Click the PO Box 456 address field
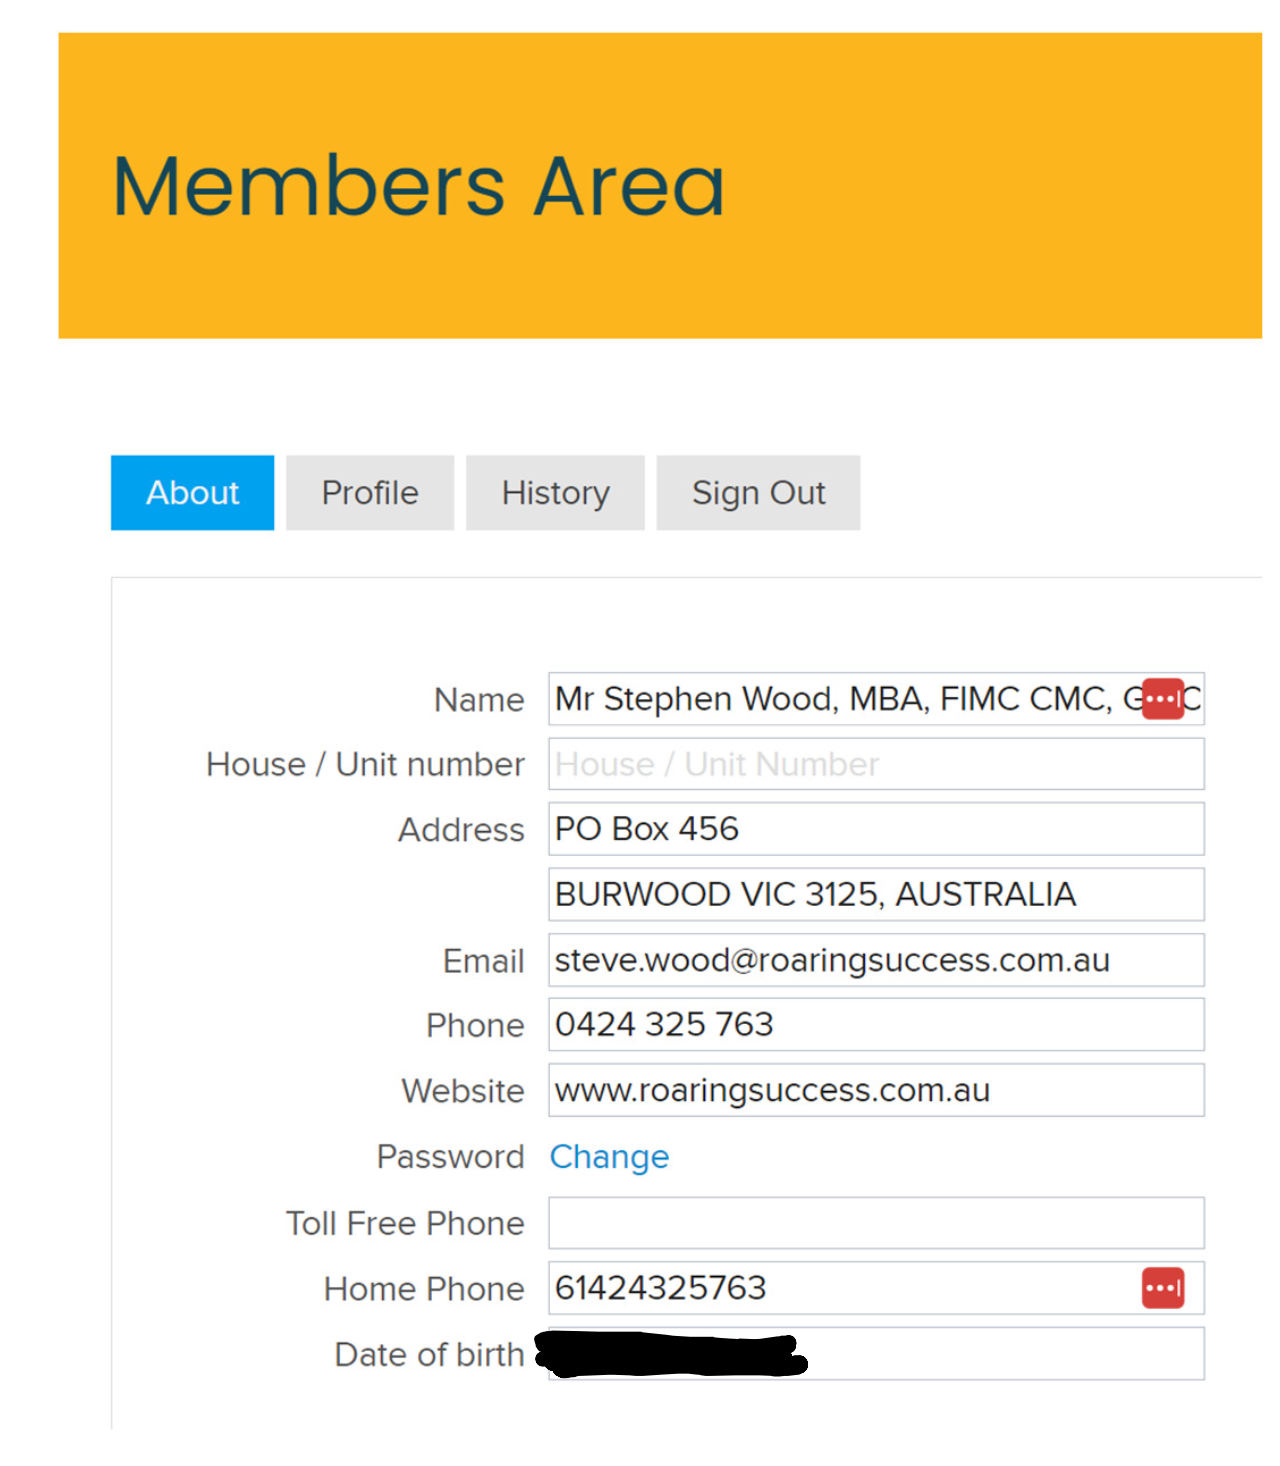Viewport: 1280px width, 1466px height. click(875, 829)
